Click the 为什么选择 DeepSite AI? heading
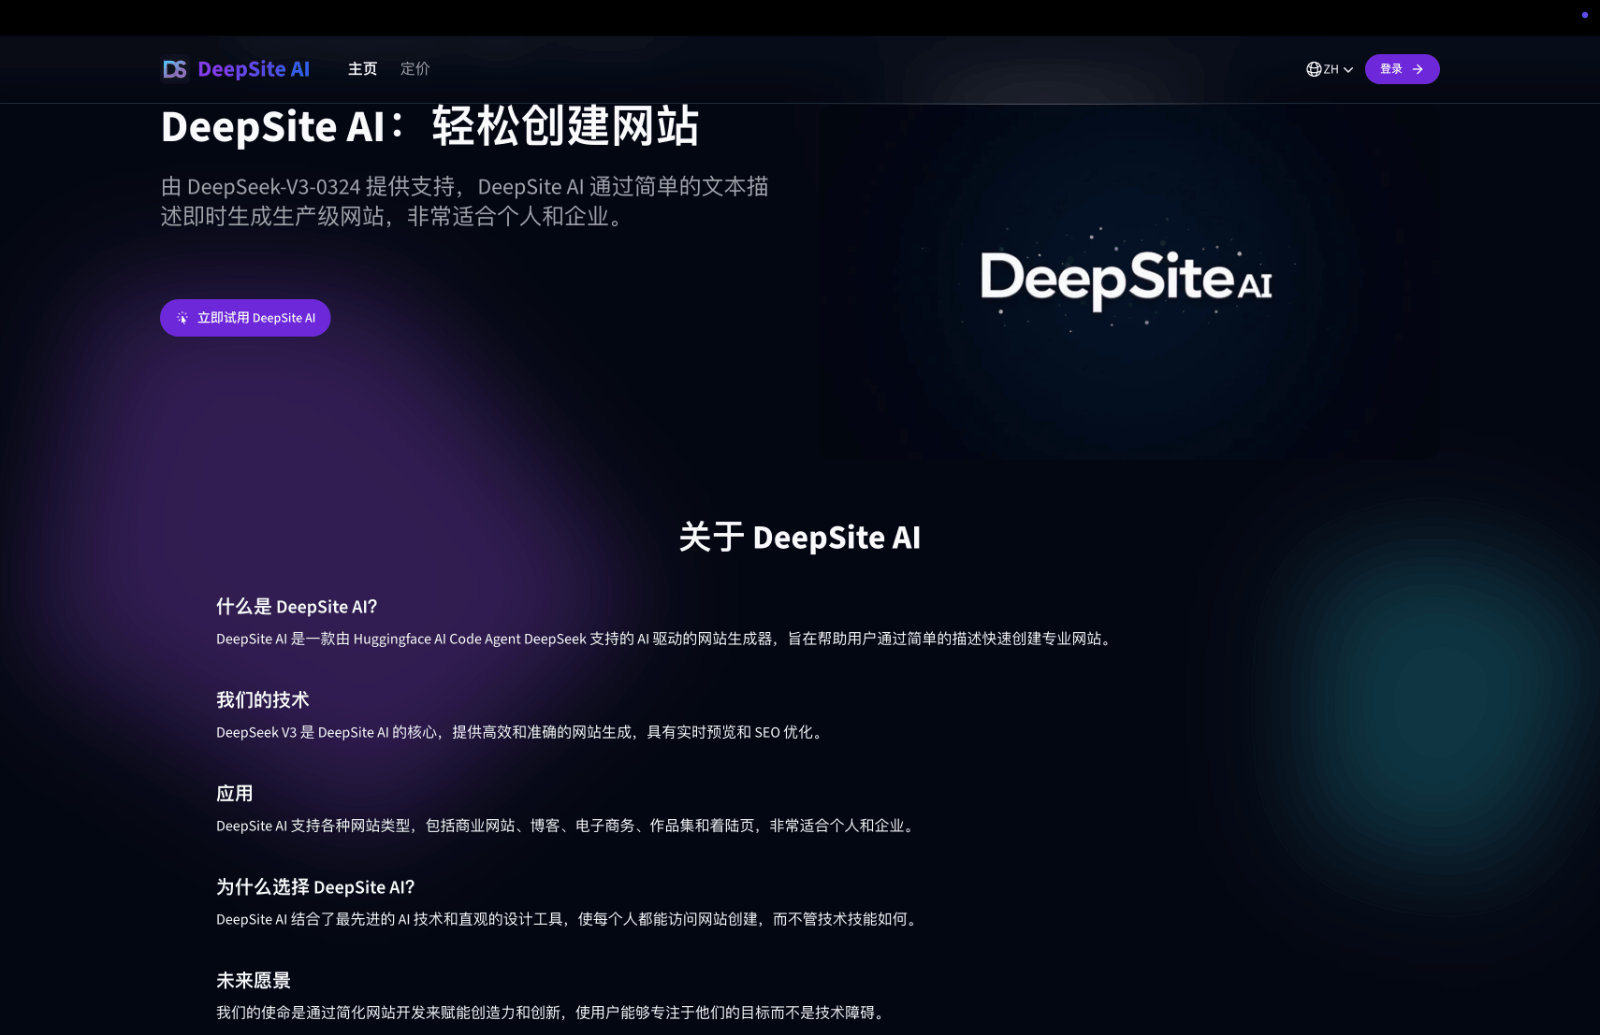The height and width of the screenshot is (1035, 1600). pyautogui.click(x=316, y=887)
